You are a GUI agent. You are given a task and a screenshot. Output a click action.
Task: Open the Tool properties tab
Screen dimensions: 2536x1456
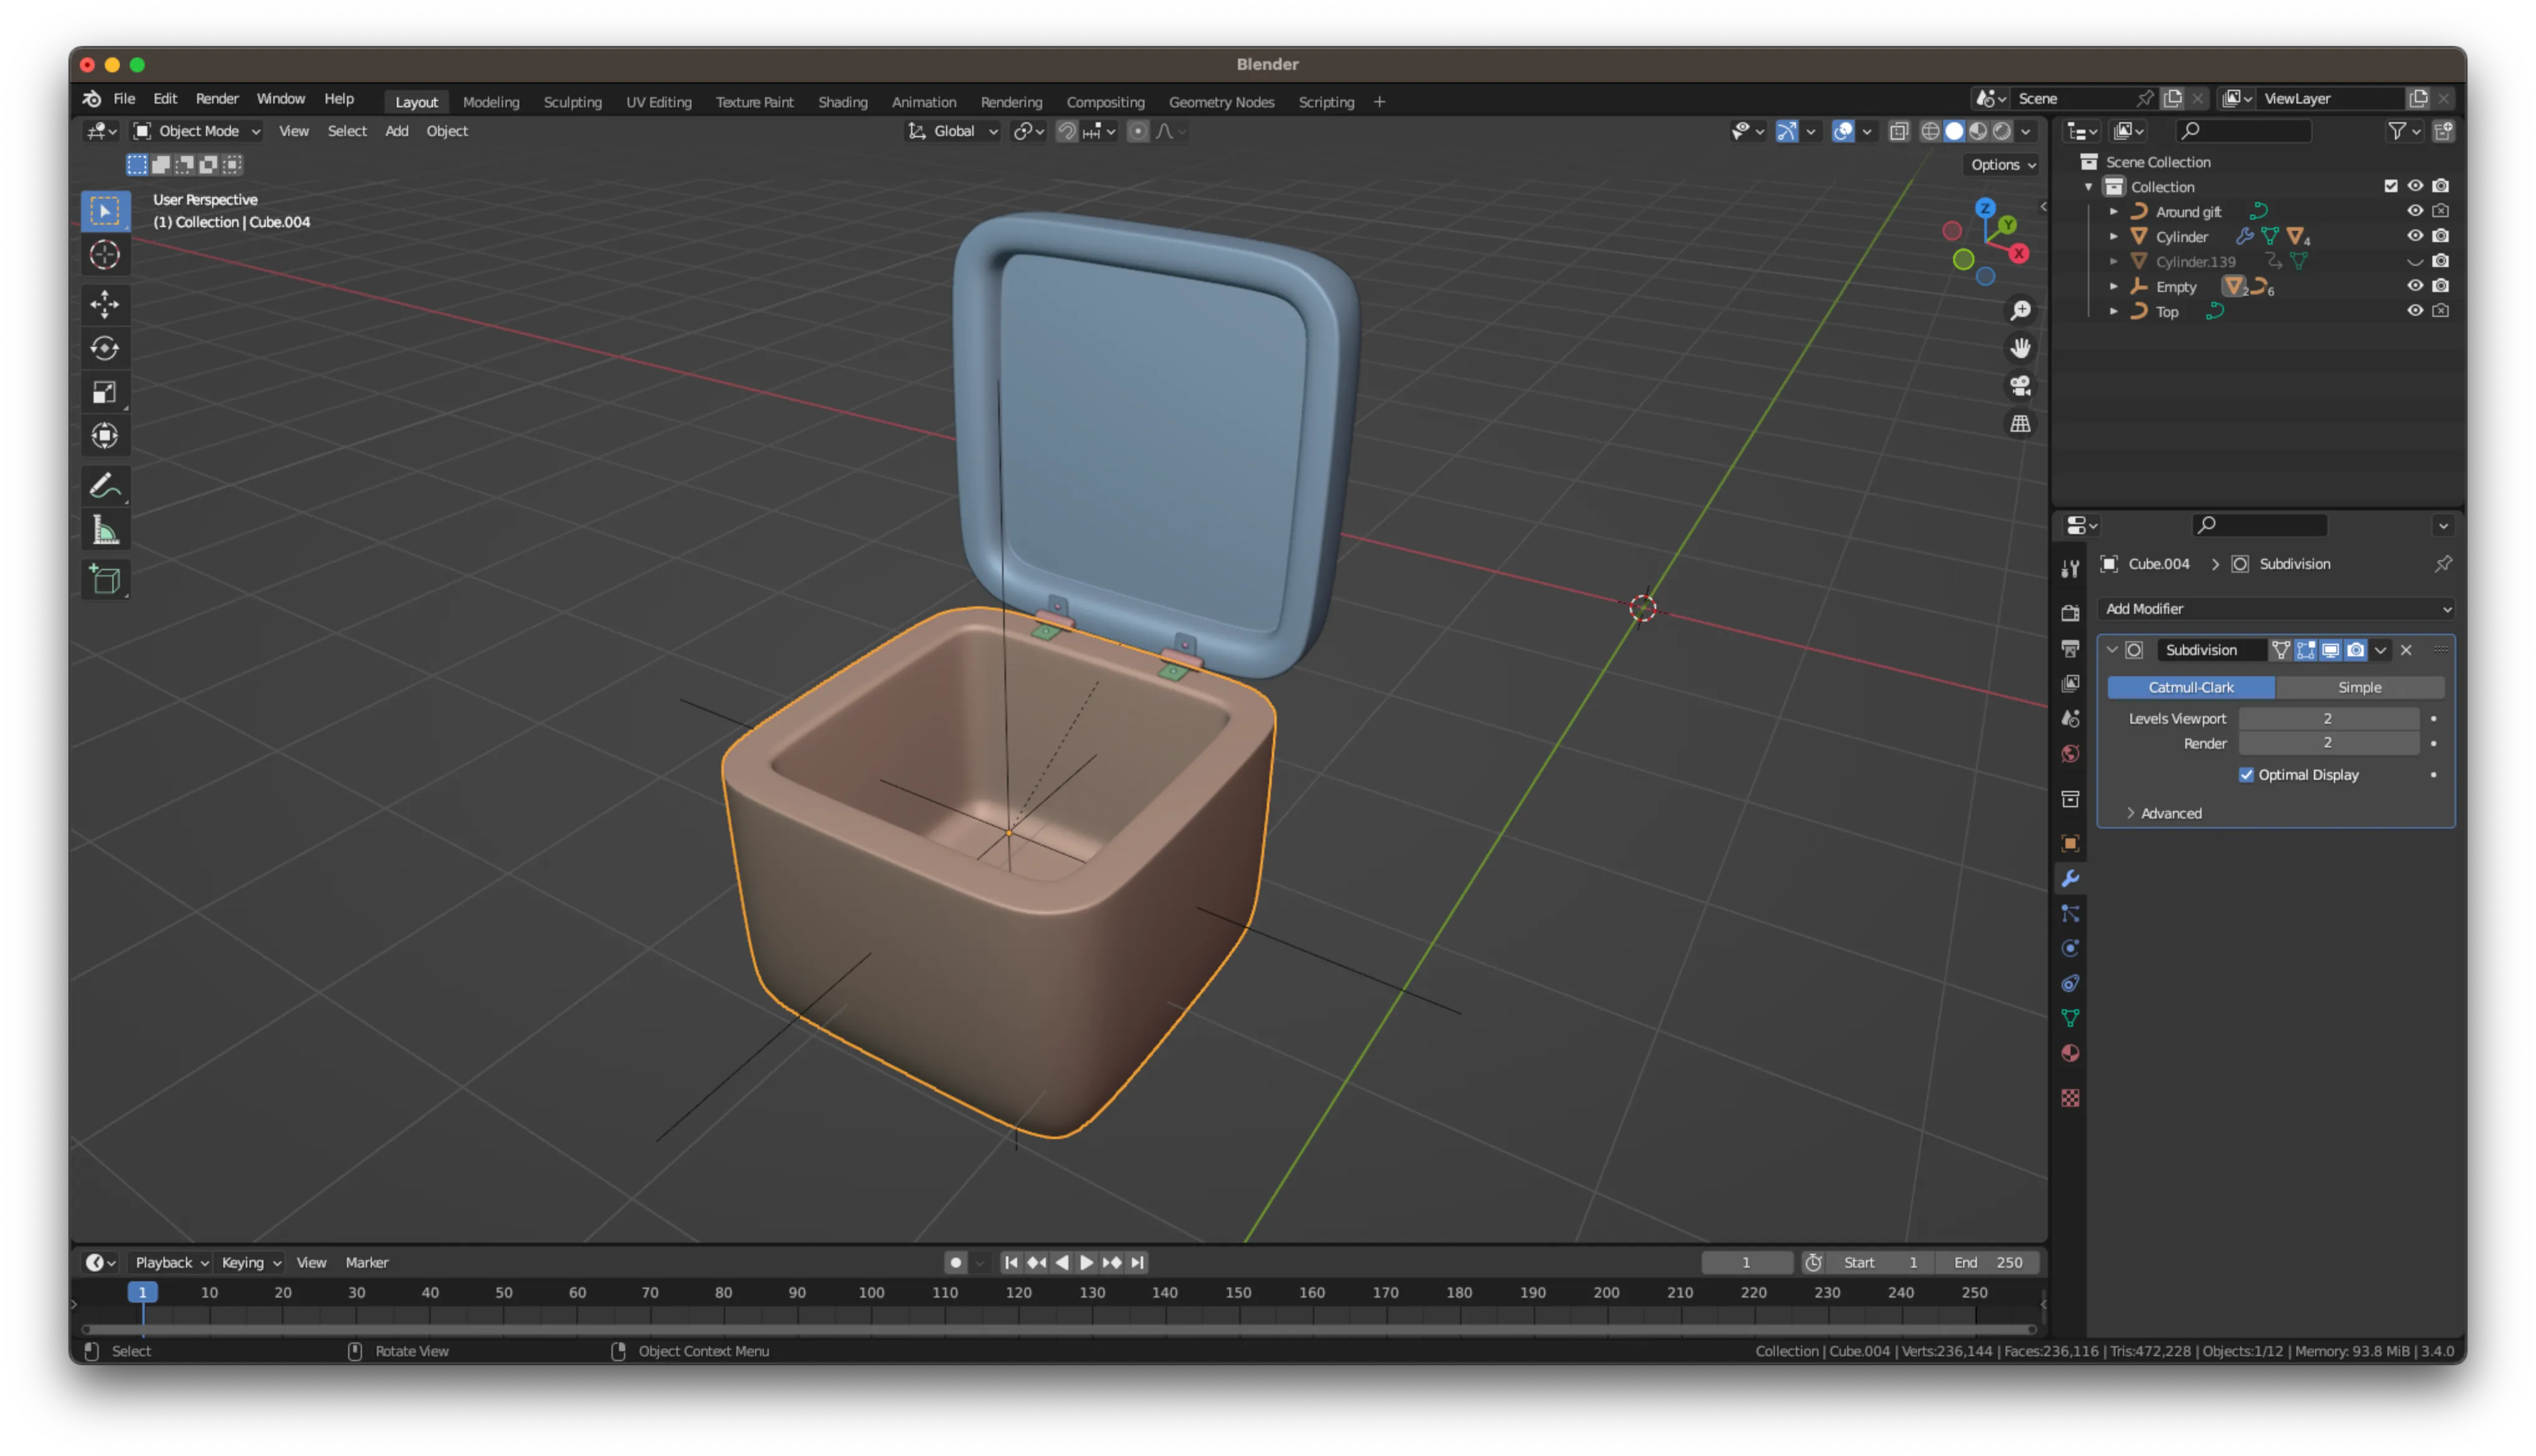[2070, 569]
